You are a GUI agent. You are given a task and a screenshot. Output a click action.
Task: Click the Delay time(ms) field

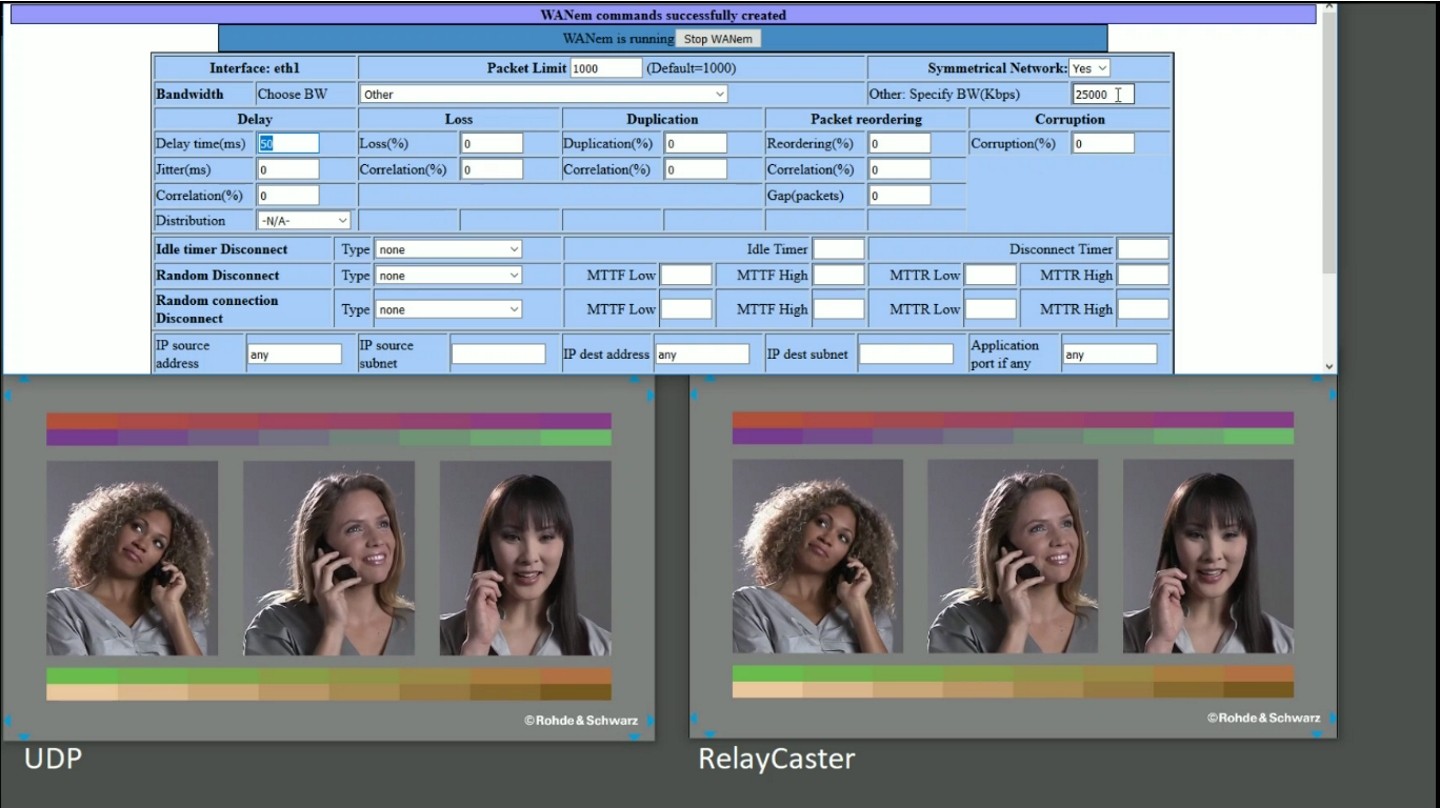pos(288,143)
